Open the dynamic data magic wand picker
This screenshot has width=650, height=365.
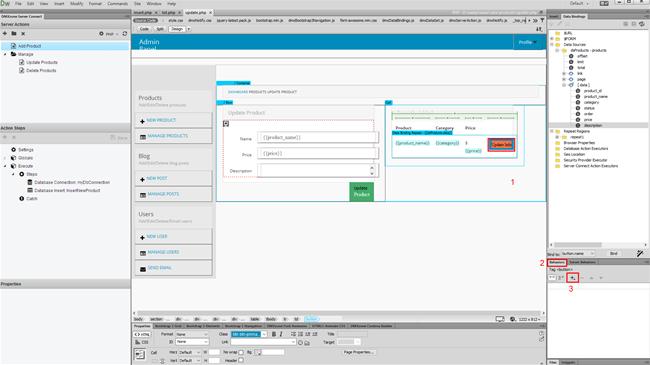pos(640,253)
